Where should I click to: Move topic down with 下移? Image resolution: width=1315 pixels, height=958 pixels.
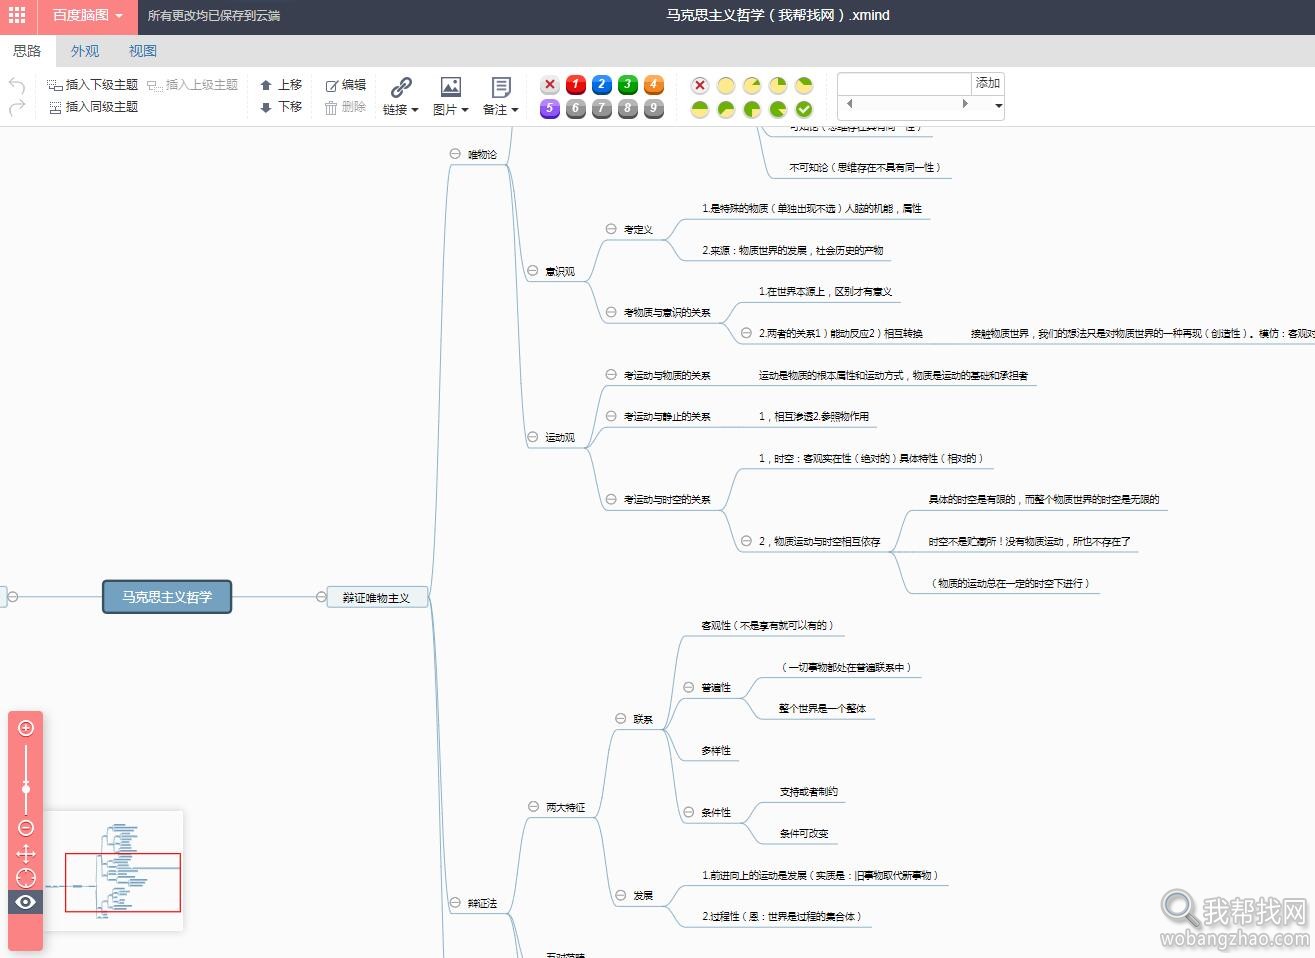281,107
